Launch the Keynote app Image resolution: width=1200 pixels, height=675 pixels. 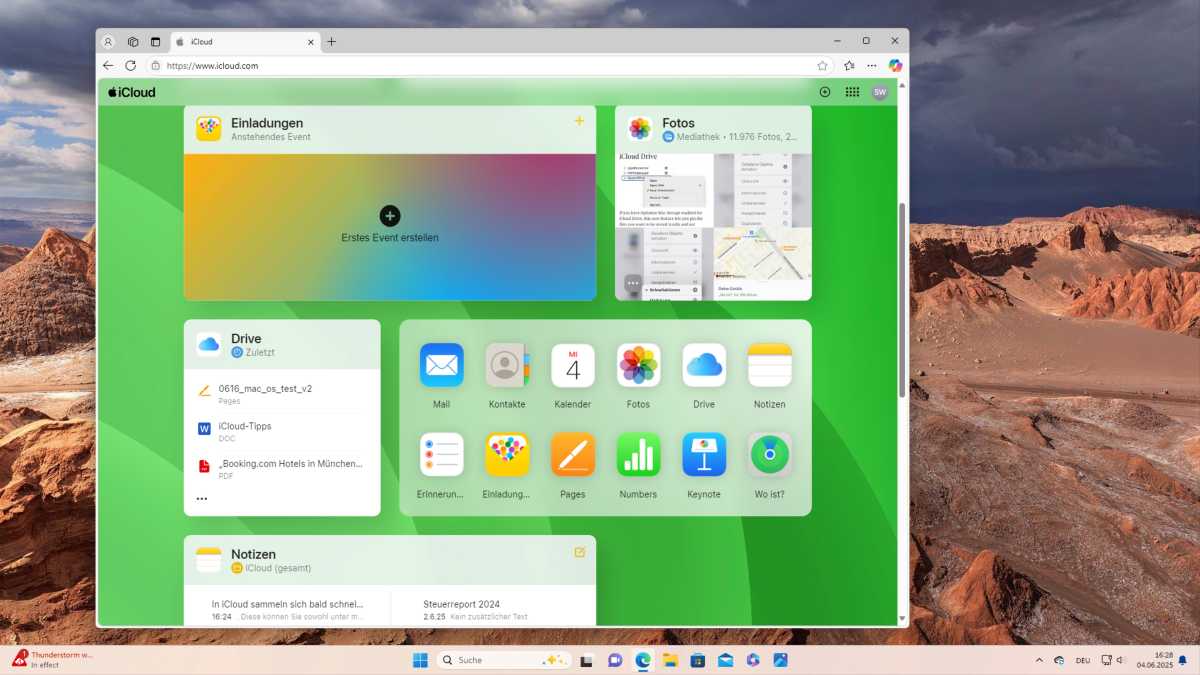(x=704, y=454)
